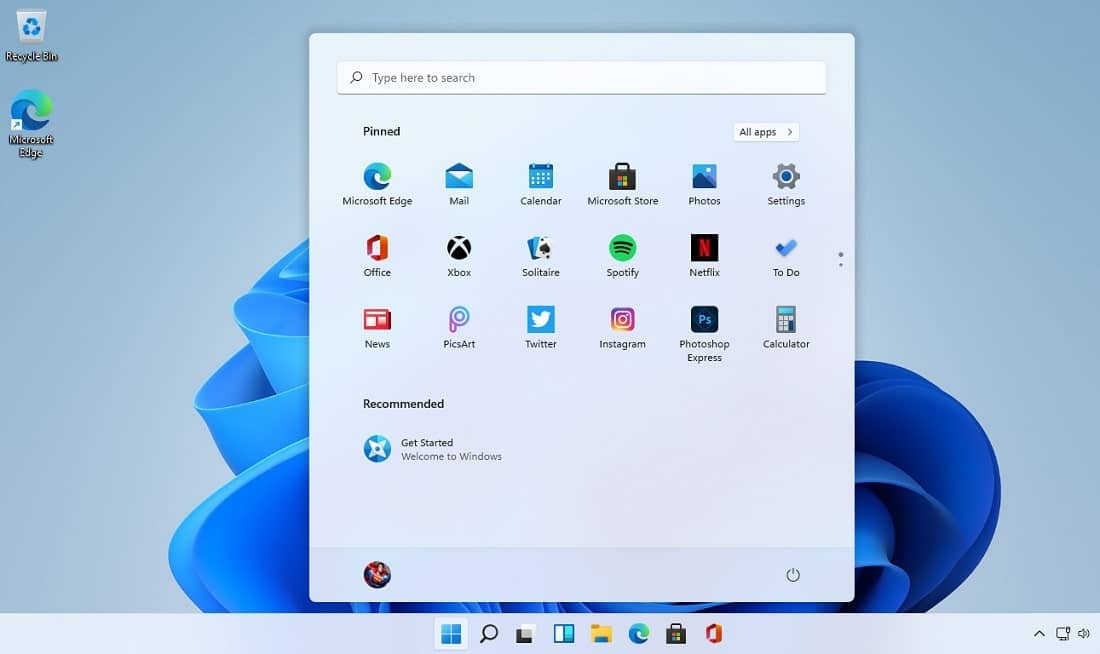Launch the Mail app
Screen dimensions: 1100x654
click(x=459, y=185)
